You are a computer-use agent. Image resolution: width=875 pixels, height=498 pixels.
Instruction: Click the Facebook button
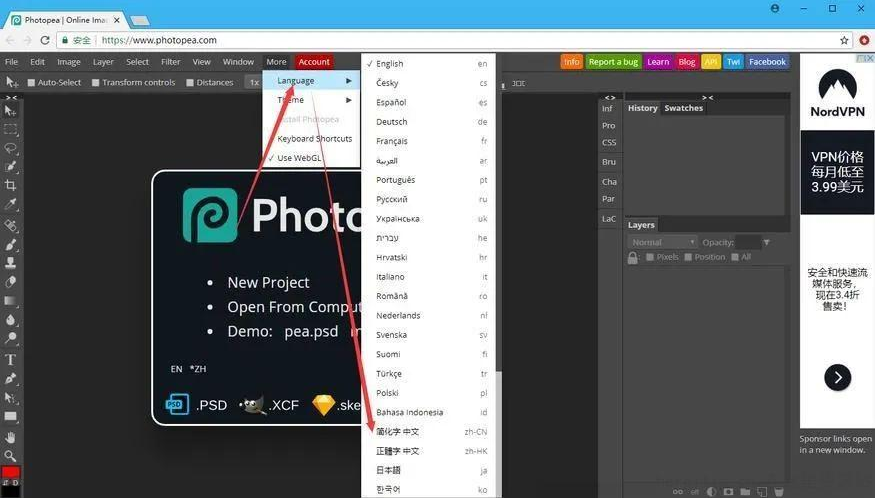pos(767,62)
